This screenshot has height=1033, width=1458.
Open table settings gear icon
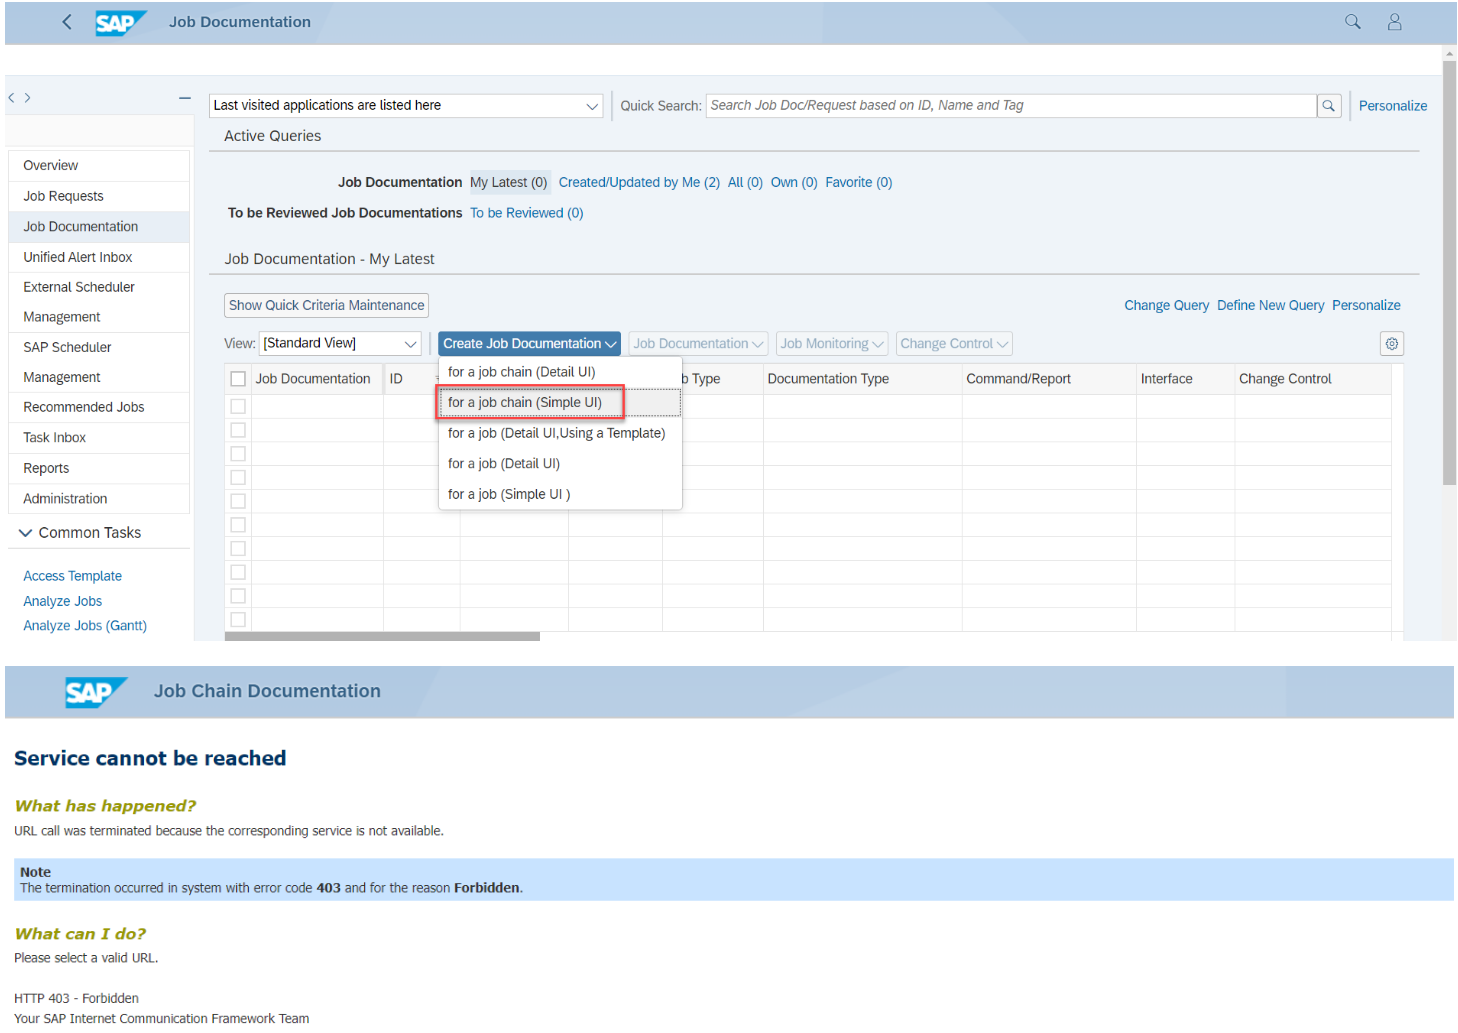coord(1391,344)
